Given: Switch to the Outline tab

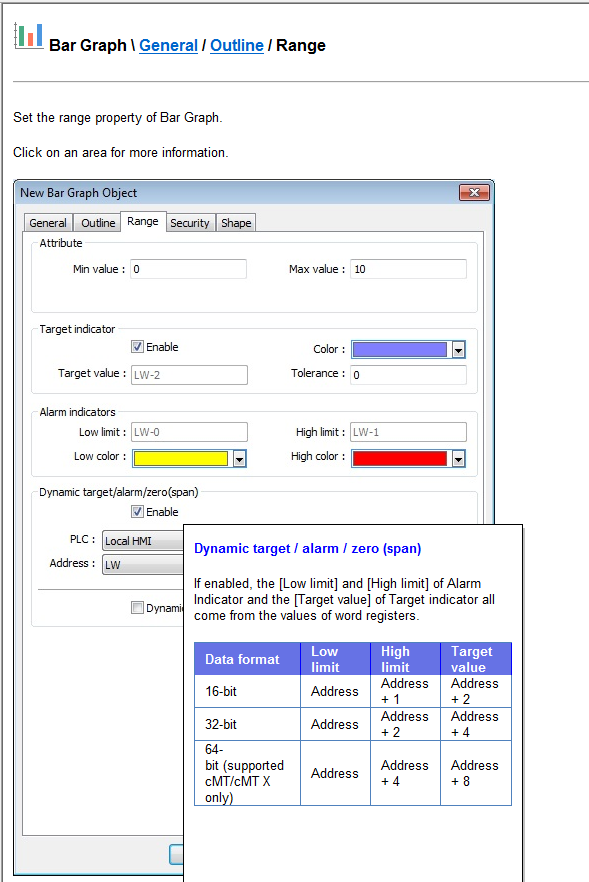Looking at the screenshot, I should point(98,223).
